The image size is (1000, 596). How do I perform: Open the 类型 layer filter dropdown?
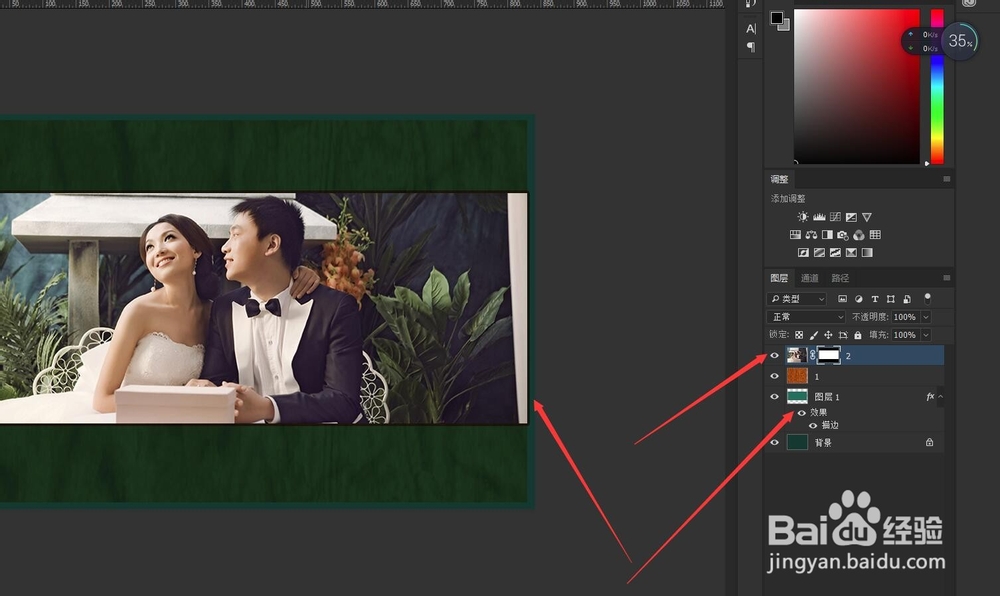point(797,299)
